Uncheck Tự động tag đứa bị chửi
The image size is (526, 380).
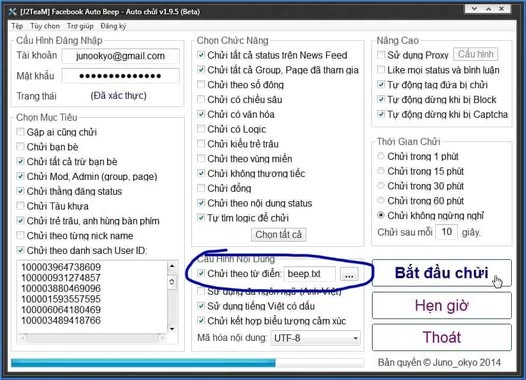pos(381,84)
